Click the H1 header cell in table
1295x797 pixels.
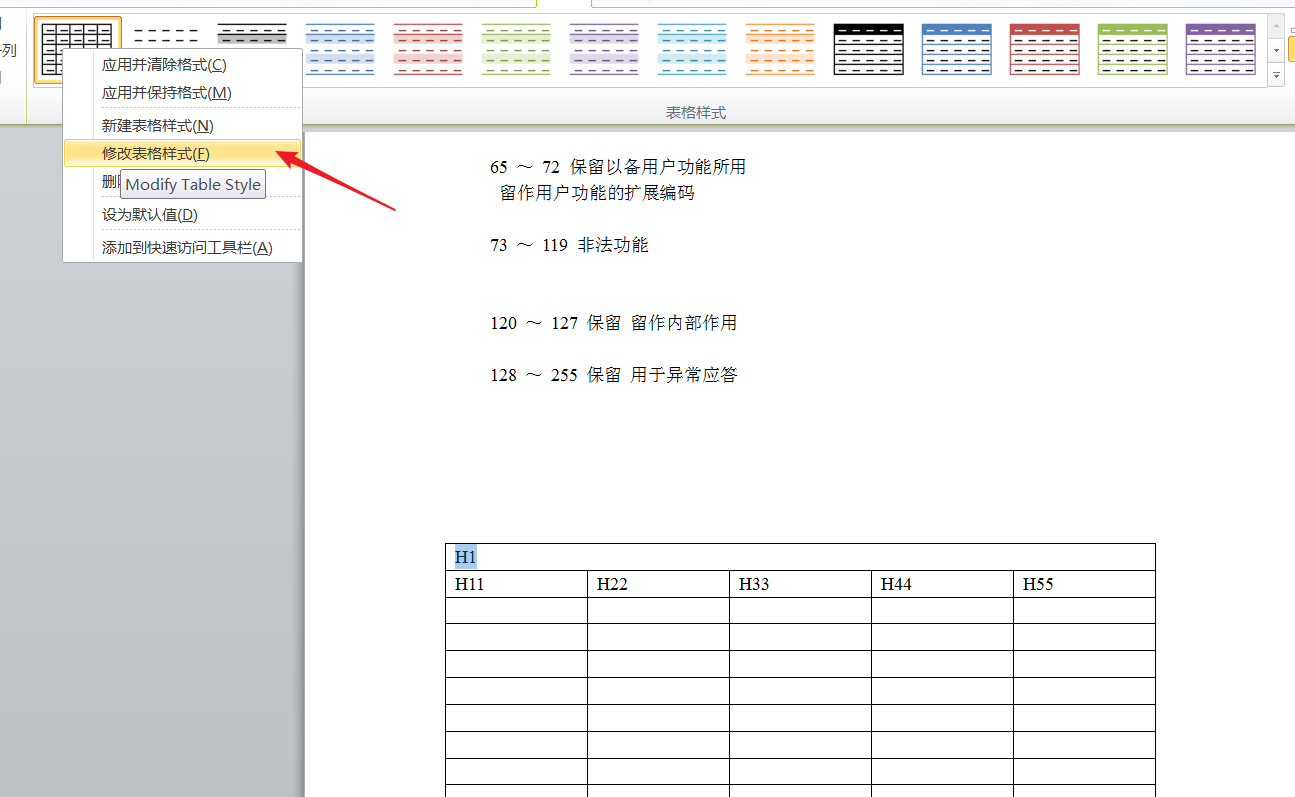click(800, 557)
